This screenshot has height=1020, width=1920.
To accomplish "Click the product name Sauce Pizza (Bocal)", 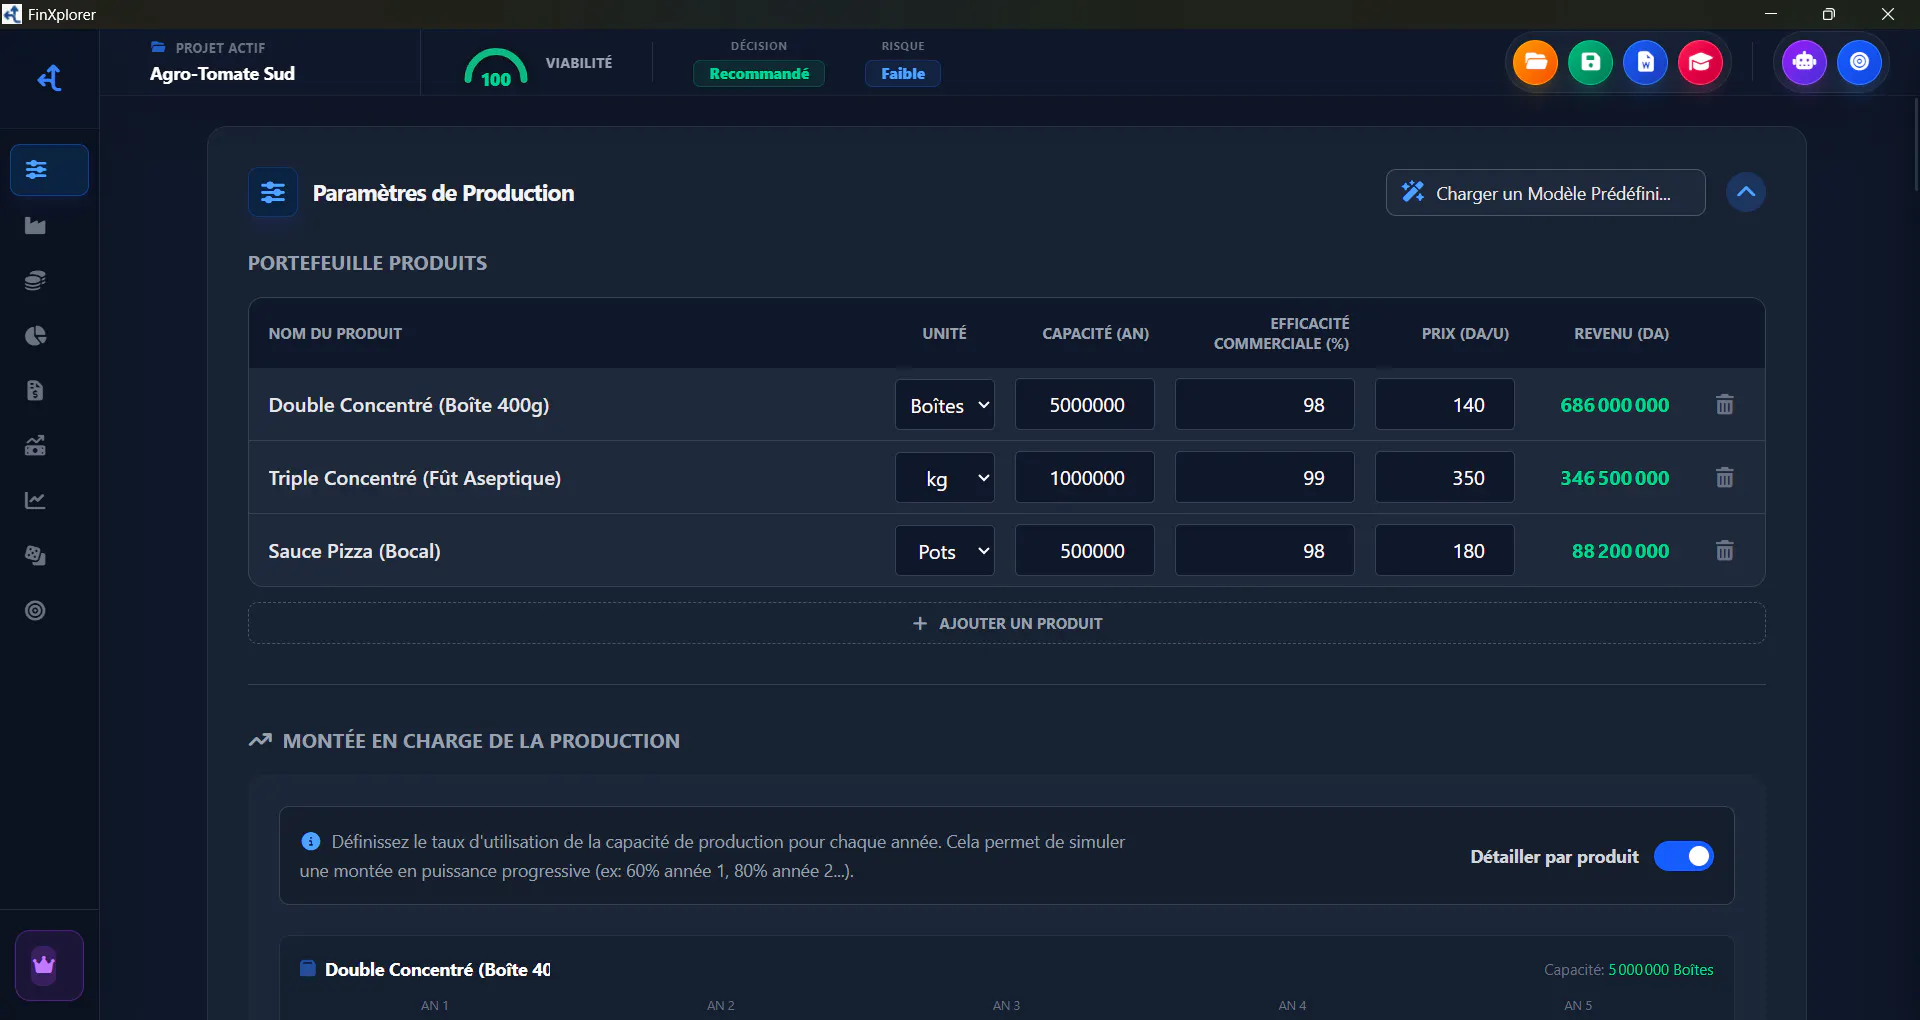I will coord(354,551).
